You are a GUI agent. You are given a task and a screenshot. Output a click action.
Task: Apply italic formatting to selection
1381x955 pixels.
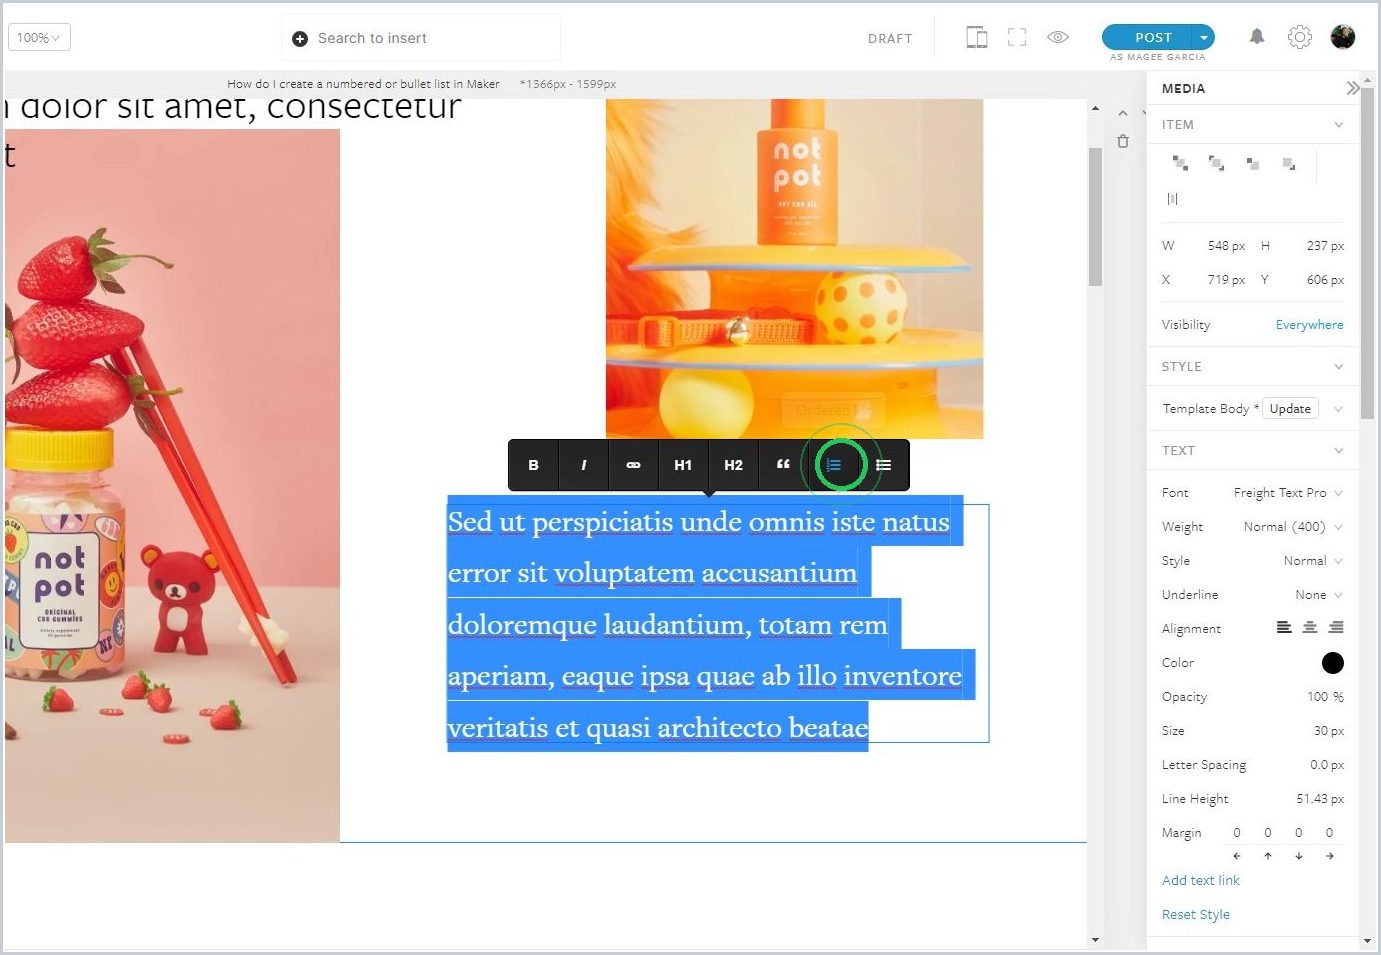[583, 465]
